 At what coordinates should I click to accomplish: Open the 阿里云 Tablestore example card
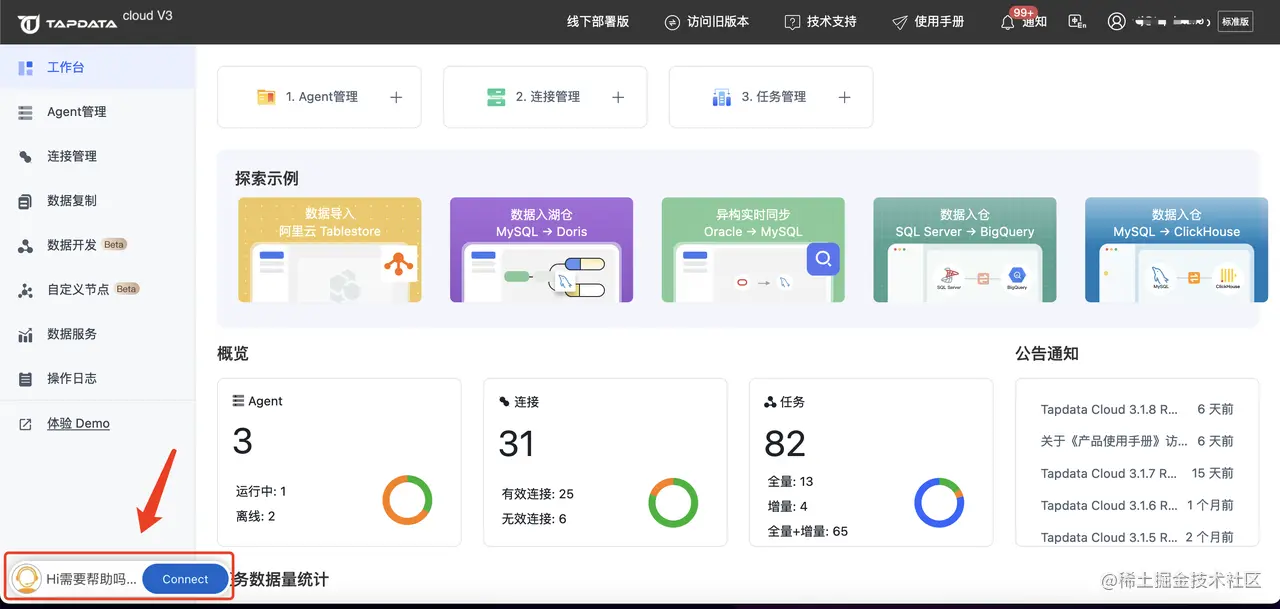point(330,250)
